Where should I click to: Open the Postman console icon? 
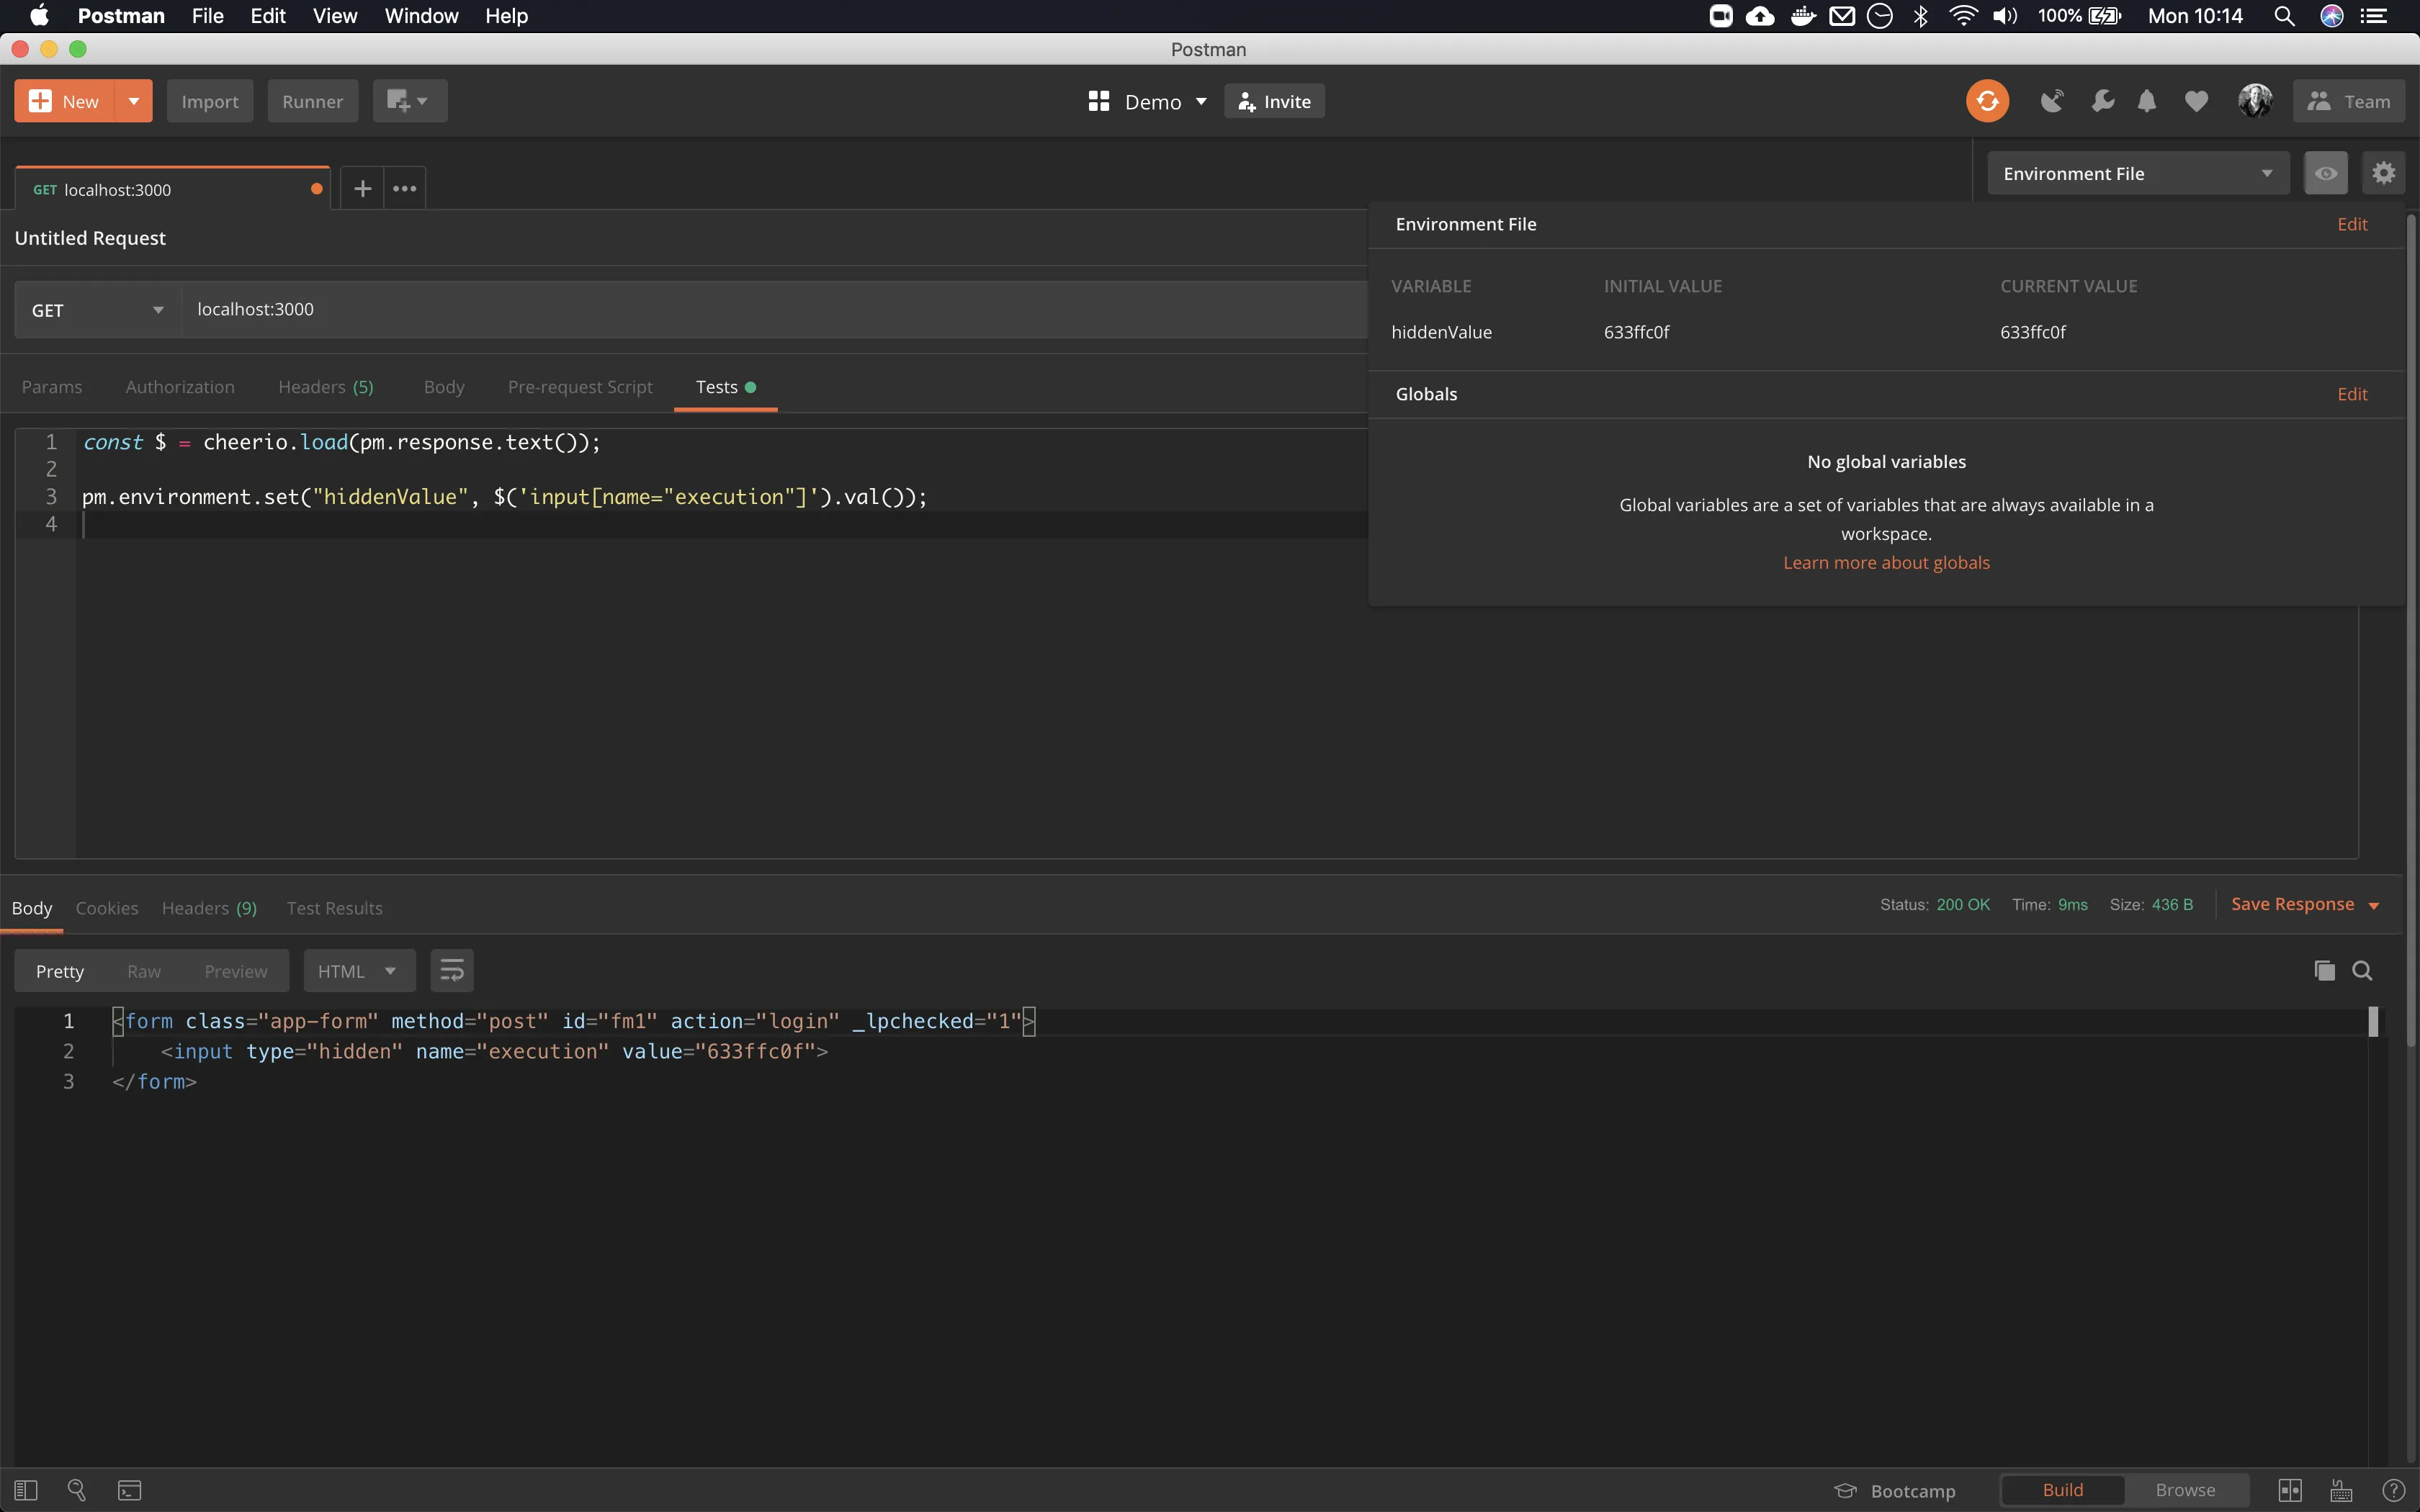point(130,1490)
